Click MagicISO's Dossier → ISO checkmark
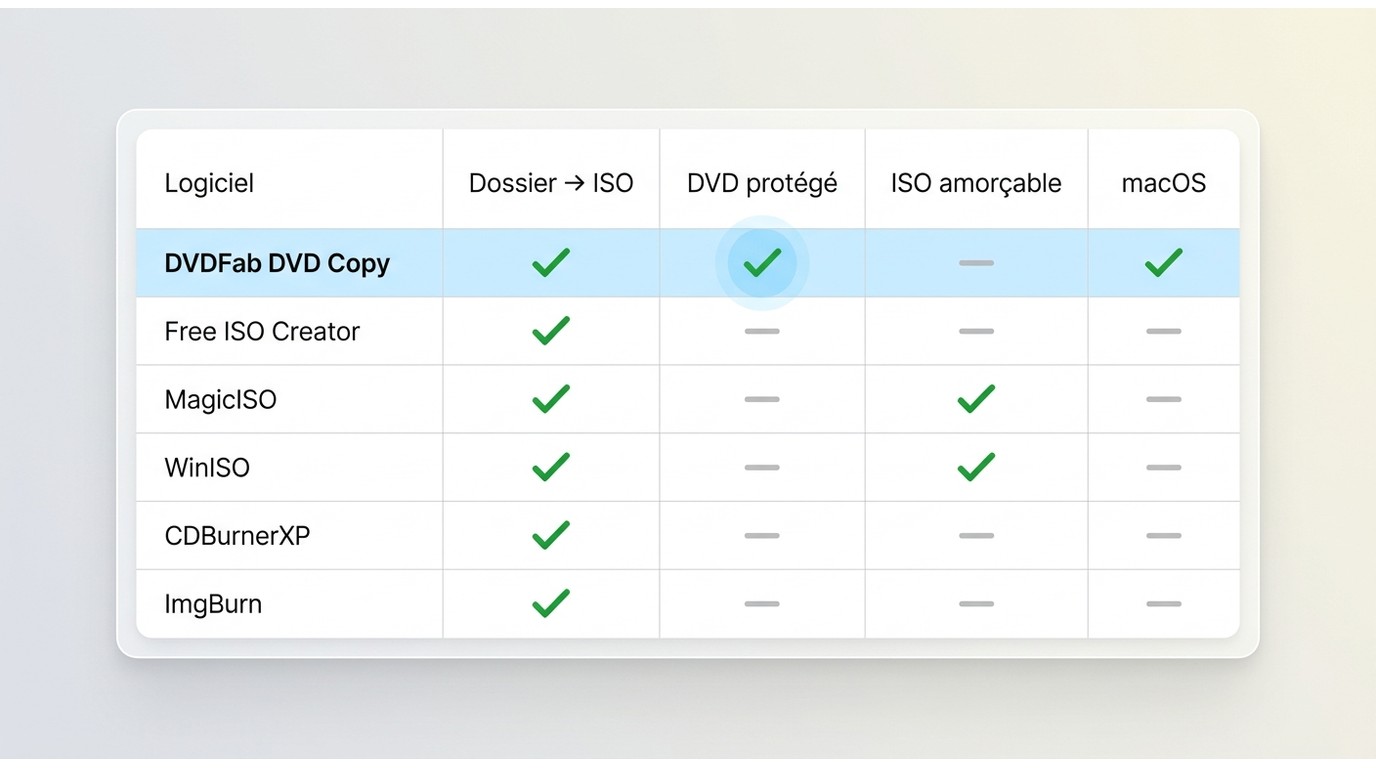The height and width of the screenshot is (768, 1376). (x=551, y=399)
